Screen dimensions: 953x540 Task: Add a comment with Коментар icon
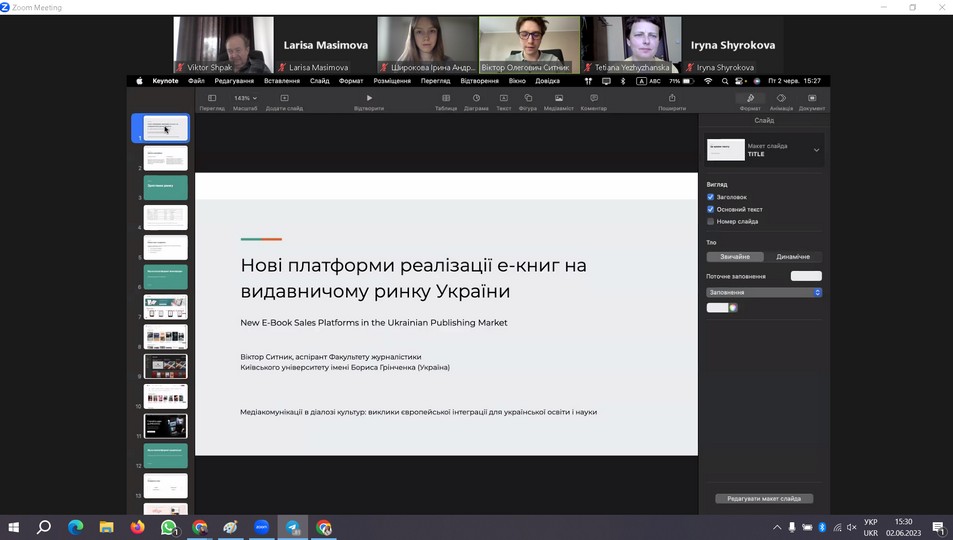[593, 98]
